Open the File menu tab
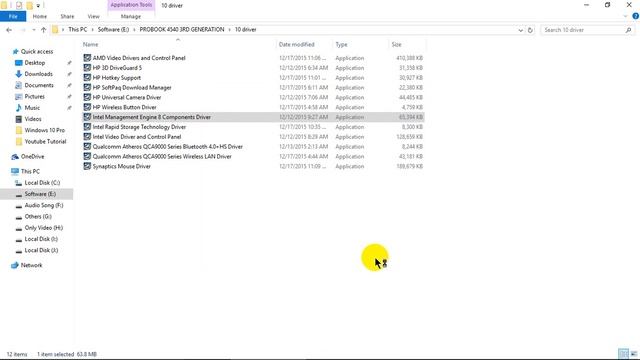 [13, 16]
